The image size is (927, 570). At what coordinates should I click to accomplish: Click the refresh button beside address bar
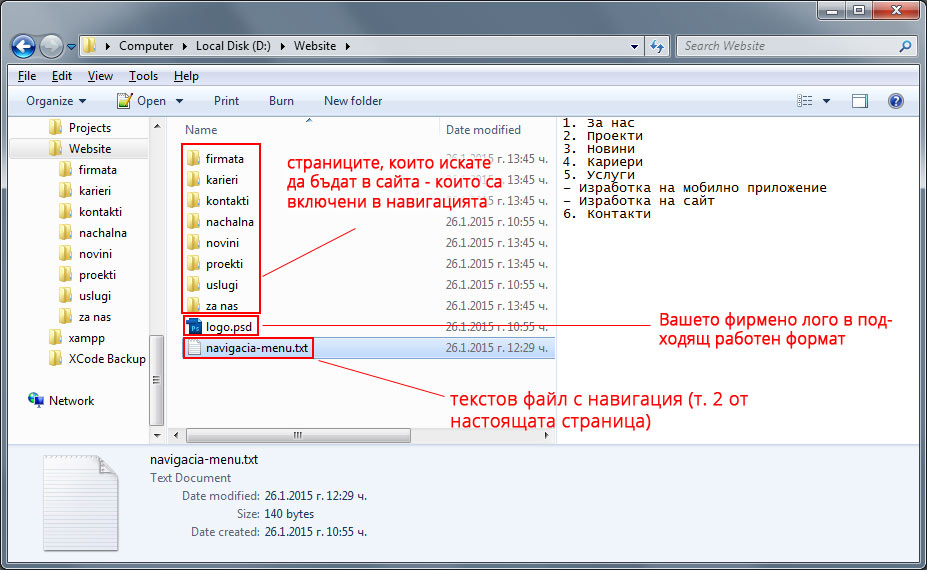[x=658, y=46]
